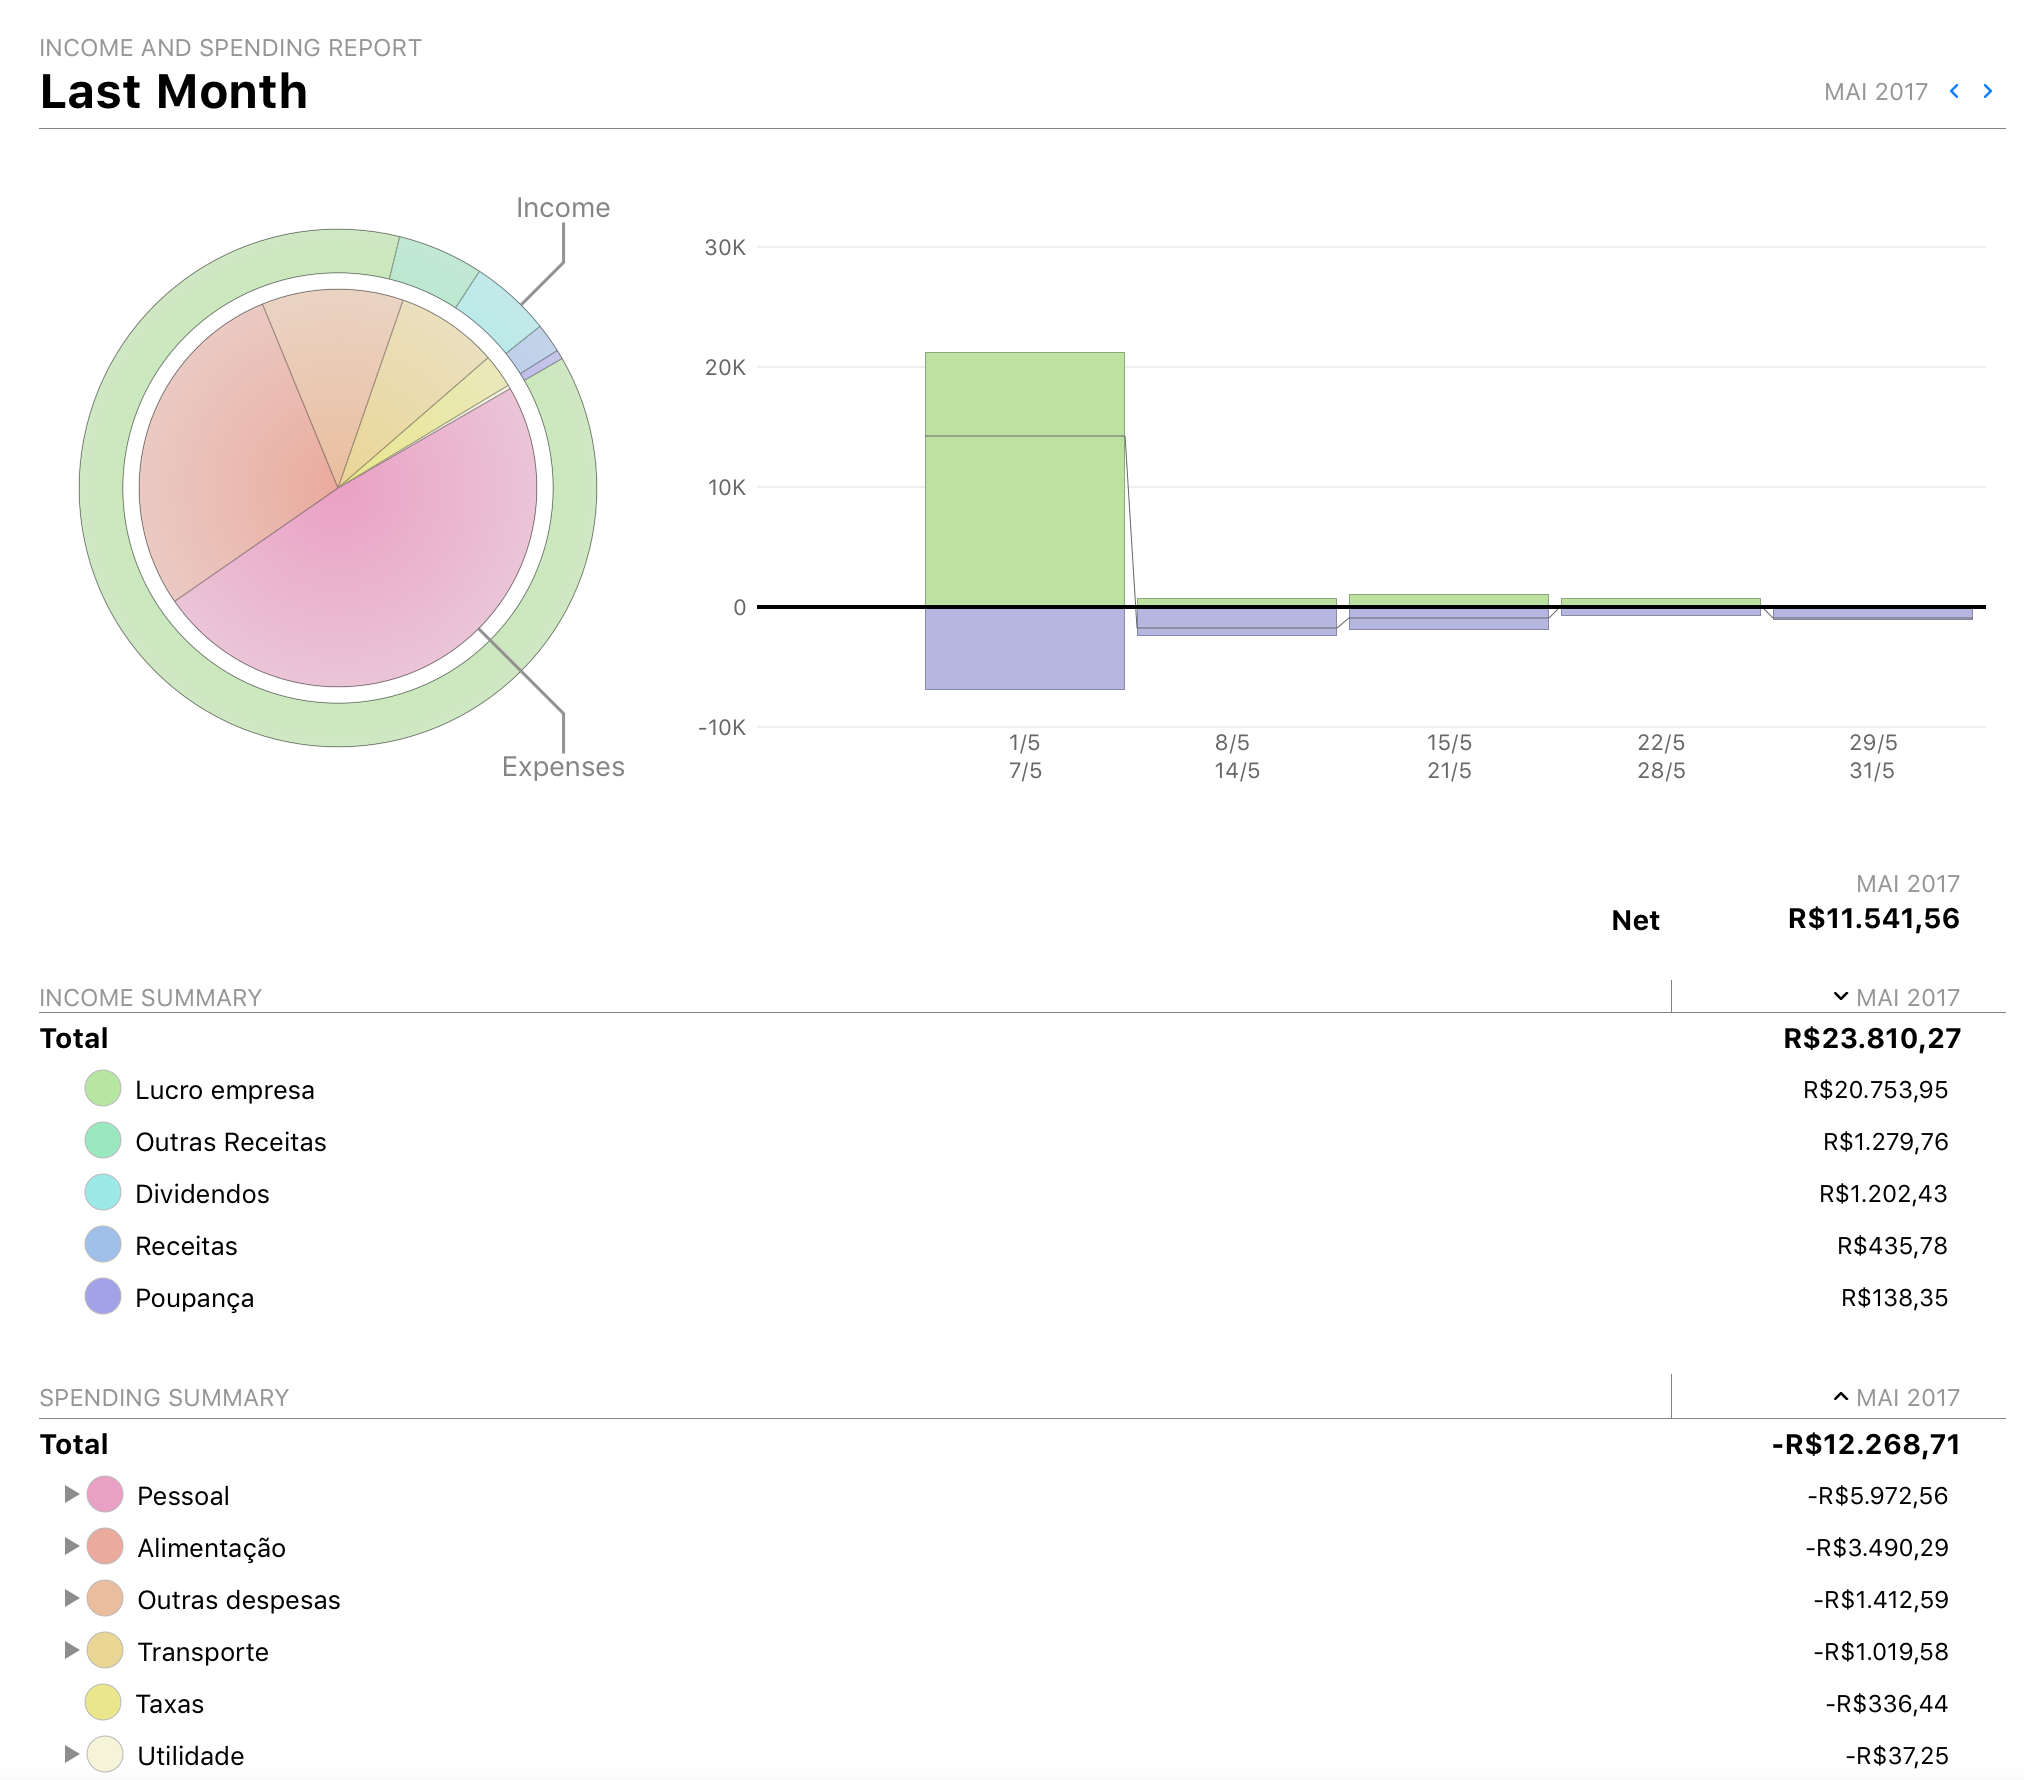Select the Receitas income row

(x=186, y=1246)
